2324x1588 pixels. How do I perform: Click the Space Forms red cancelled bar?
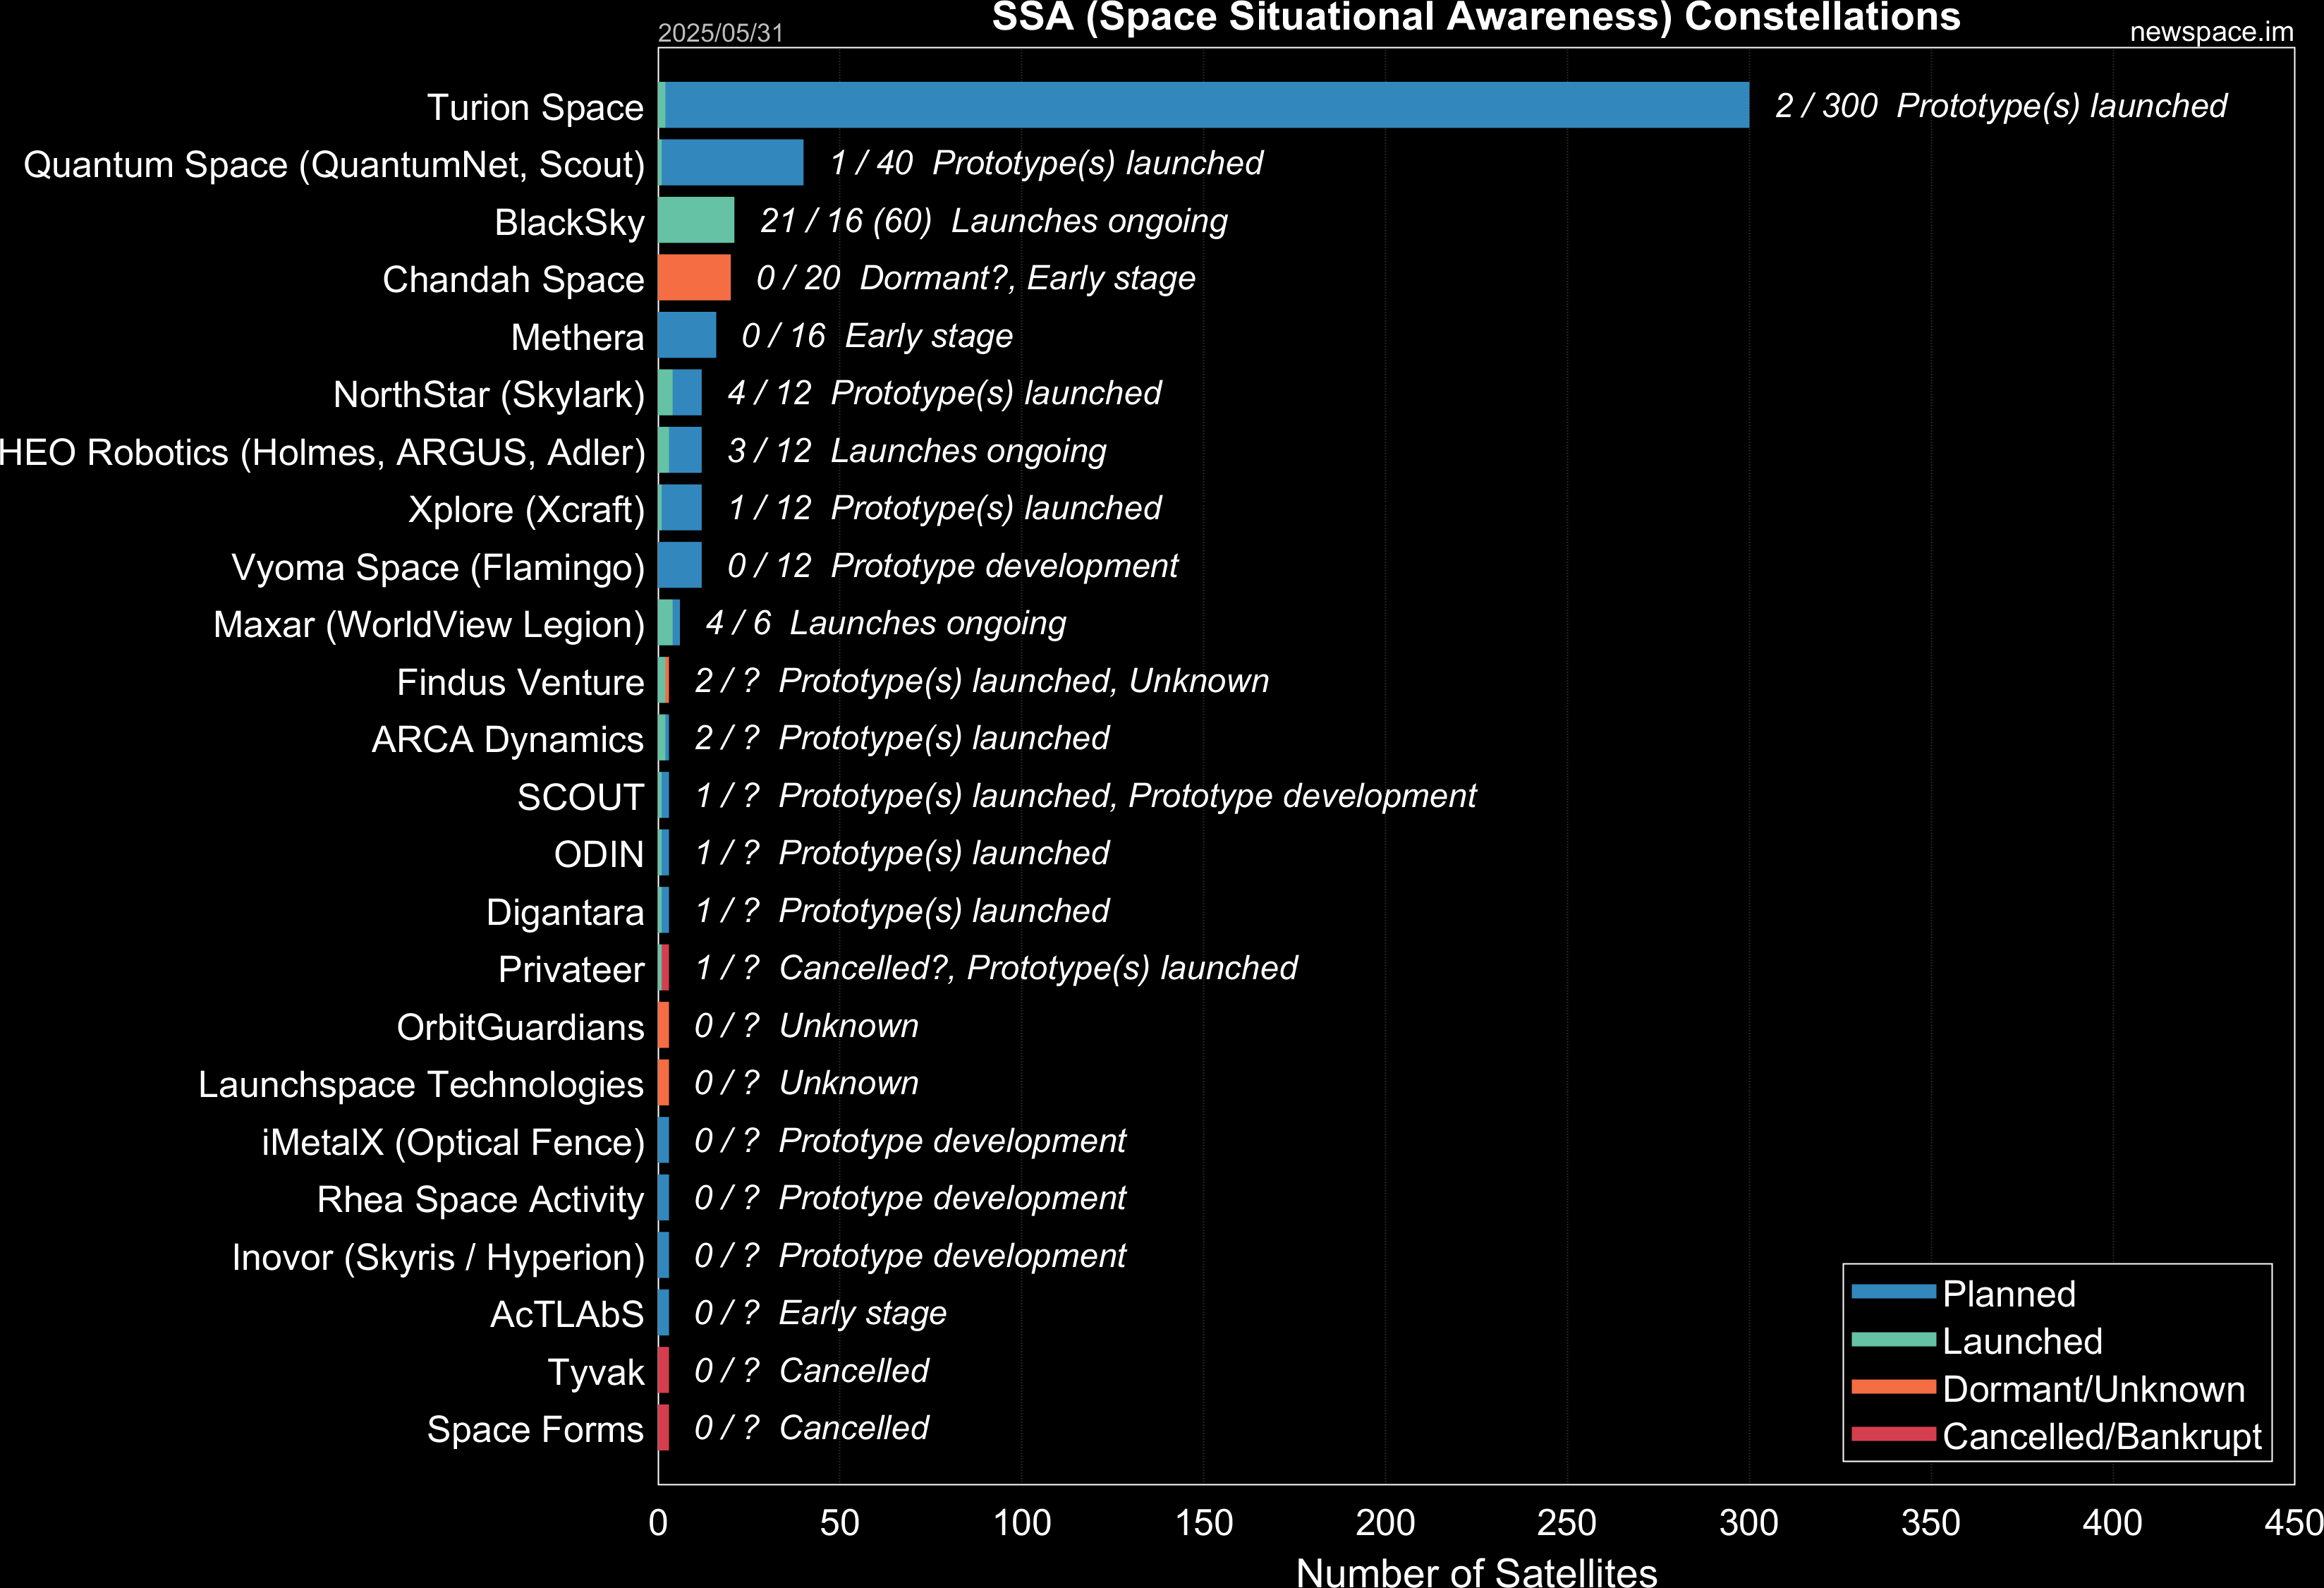pyautogui.click(x=664, y=1427)
